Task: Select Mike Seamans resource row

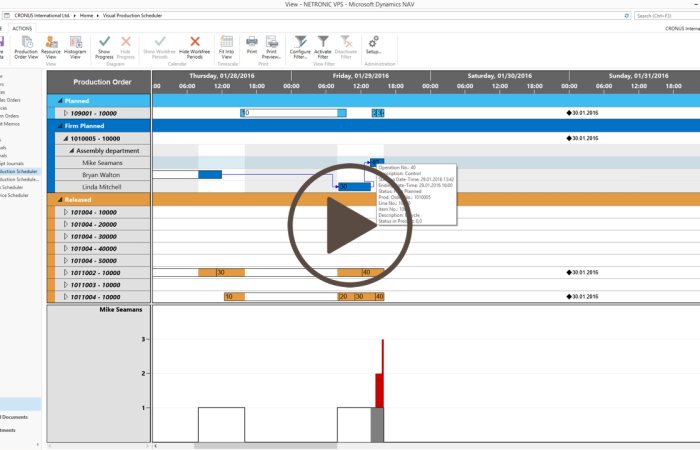Action: click(x=102, y=163)
